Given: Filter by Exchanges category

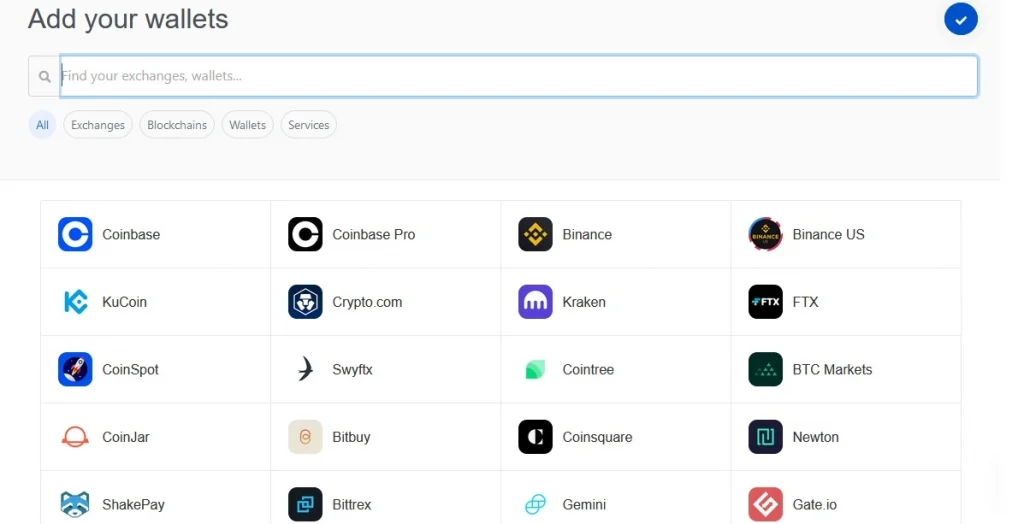Looking at the screenshot, I should coord(98,125).
